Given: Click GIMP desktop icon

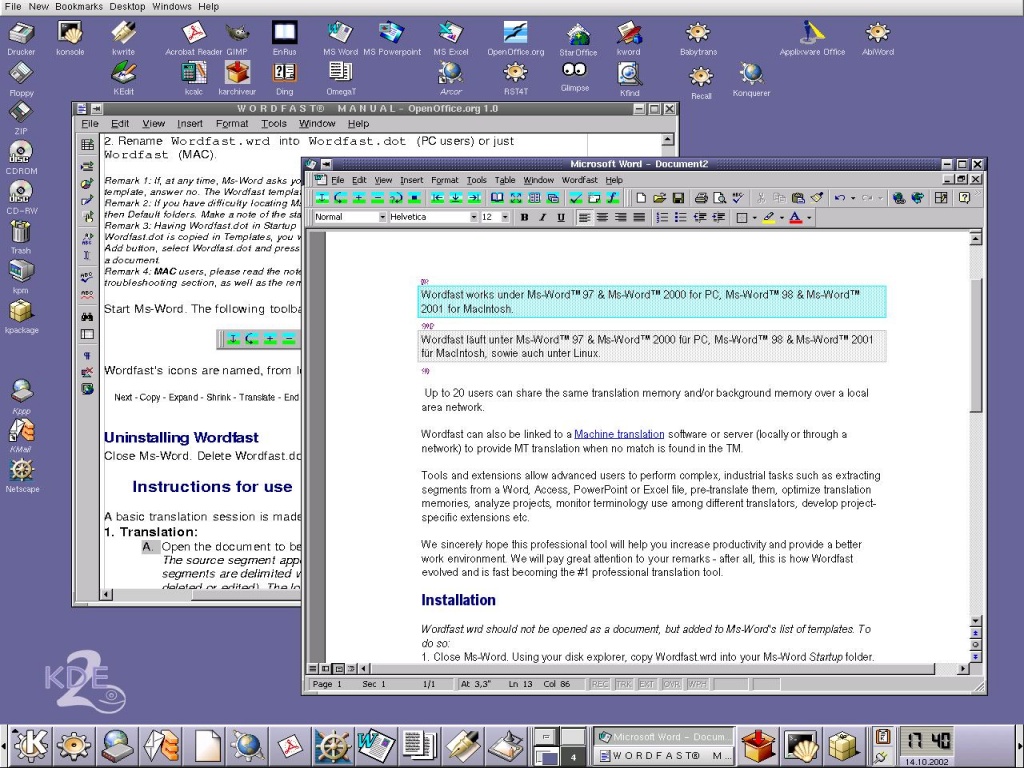Looking at the screenshot, I should (x=237, y=39).
